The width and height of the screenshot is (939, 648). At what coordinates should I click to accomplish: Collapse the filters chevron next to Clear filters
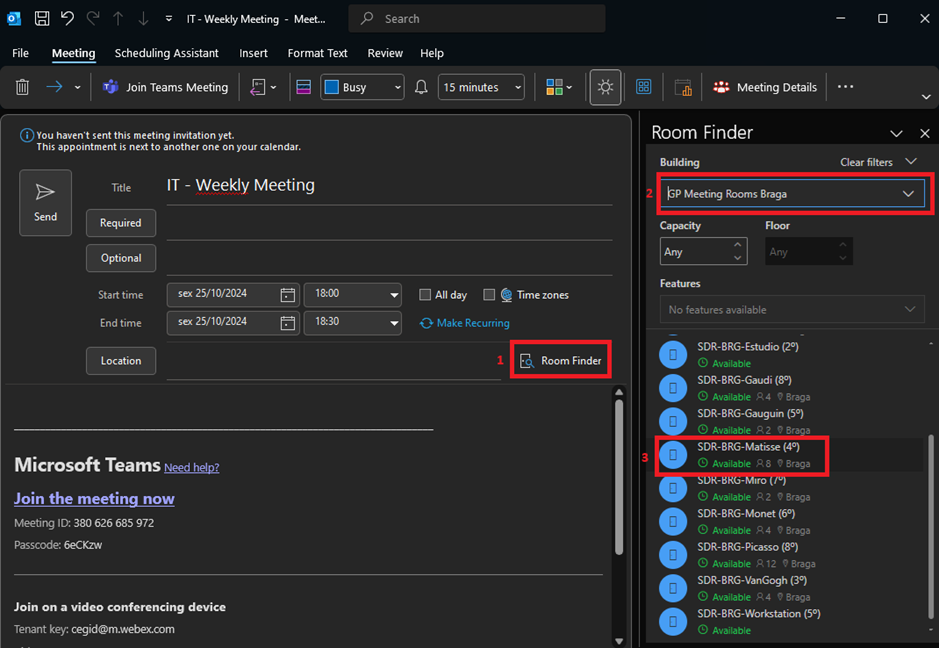coord(911,162)
